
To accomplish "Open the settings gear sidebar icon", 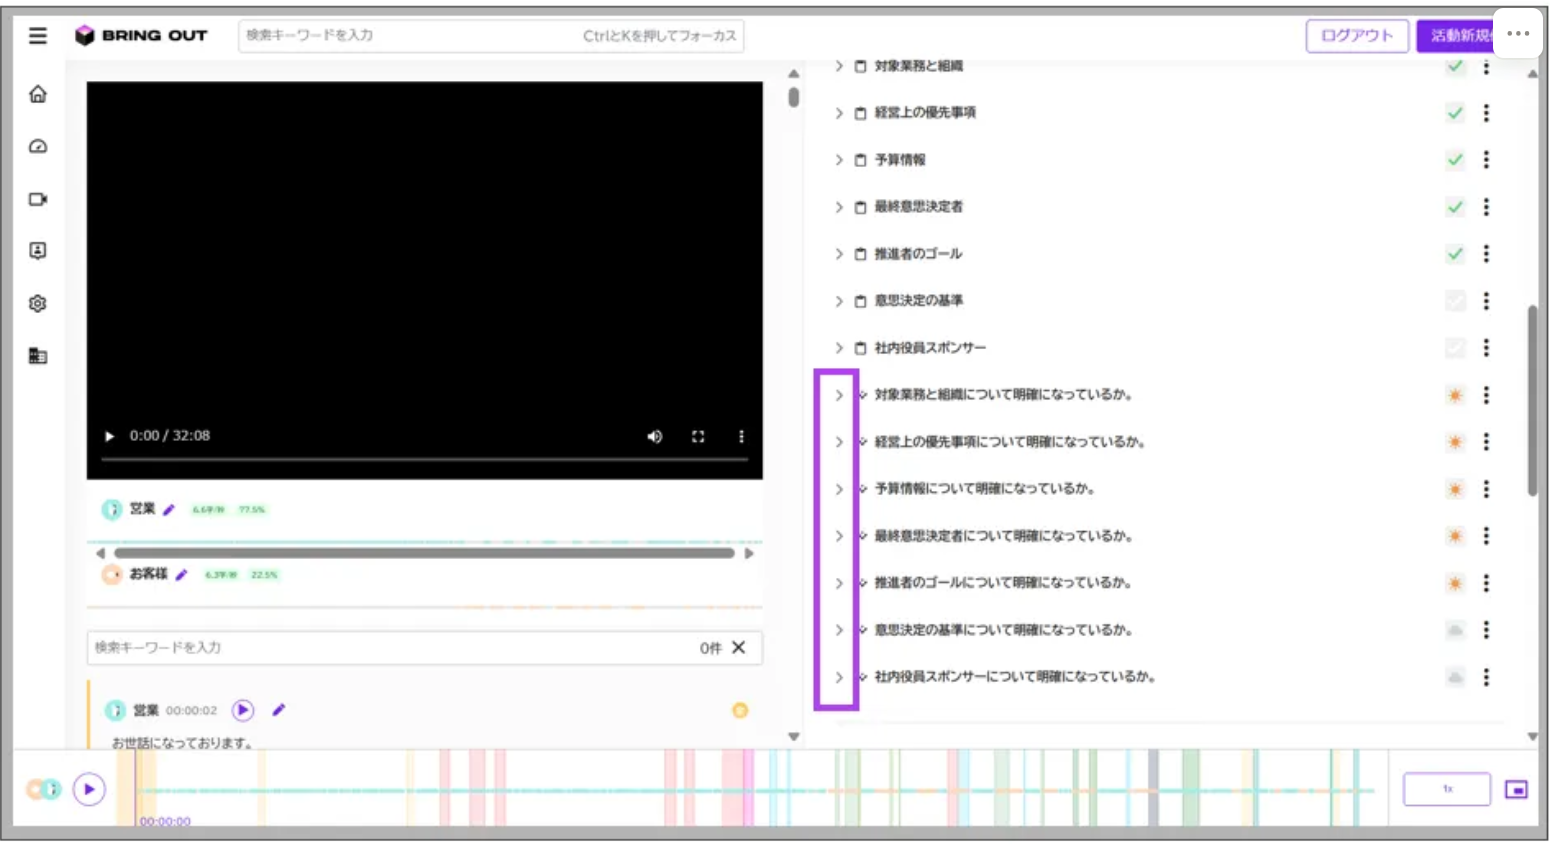I will (x=38, y=303).
